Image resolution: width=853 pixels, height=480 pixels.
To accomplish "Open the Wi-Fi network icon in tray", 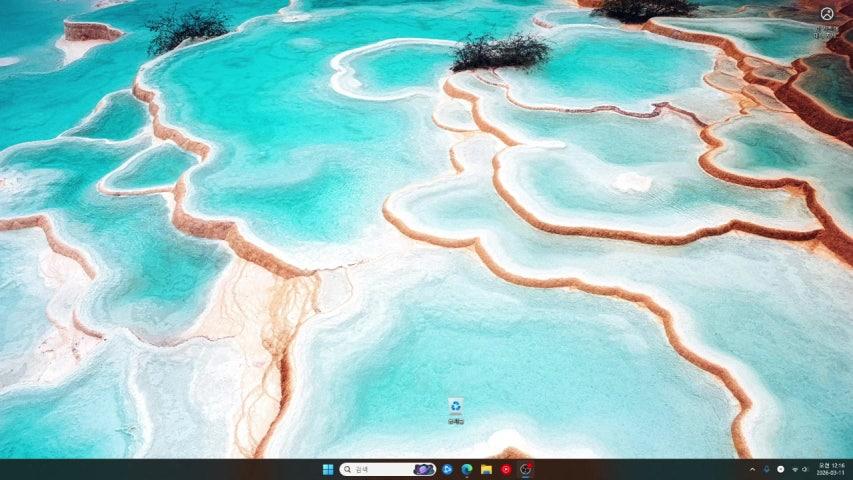I will 795,469.
